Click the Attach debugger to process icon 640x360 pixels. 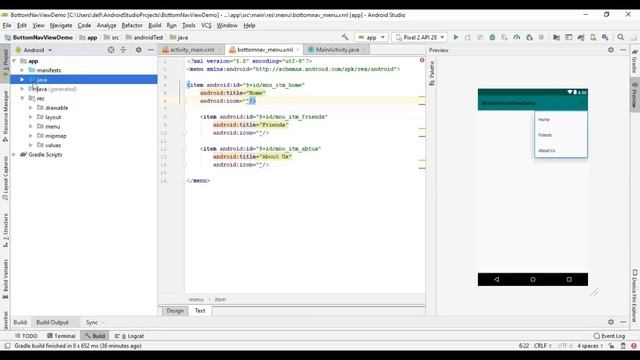[529, 37]
